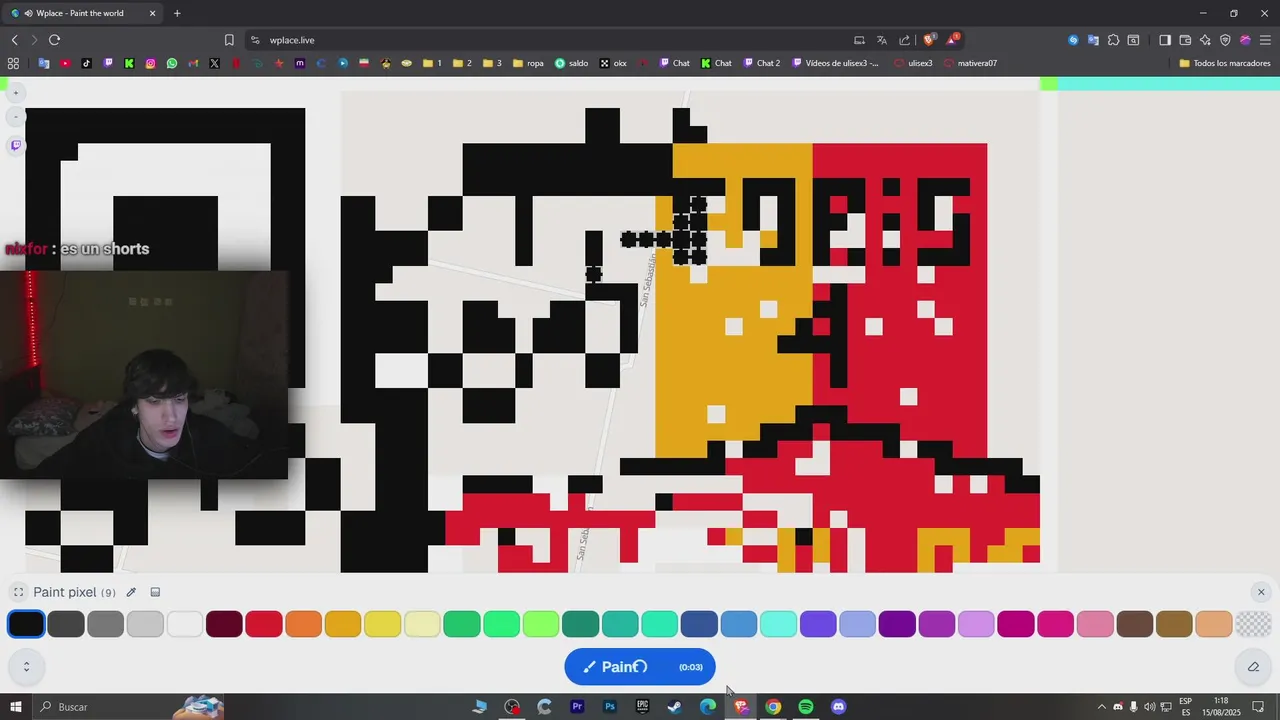This screenshot has width=1280, height=720.
Task: Click the small square icon after the pencil
Action: tap(155, 592)
